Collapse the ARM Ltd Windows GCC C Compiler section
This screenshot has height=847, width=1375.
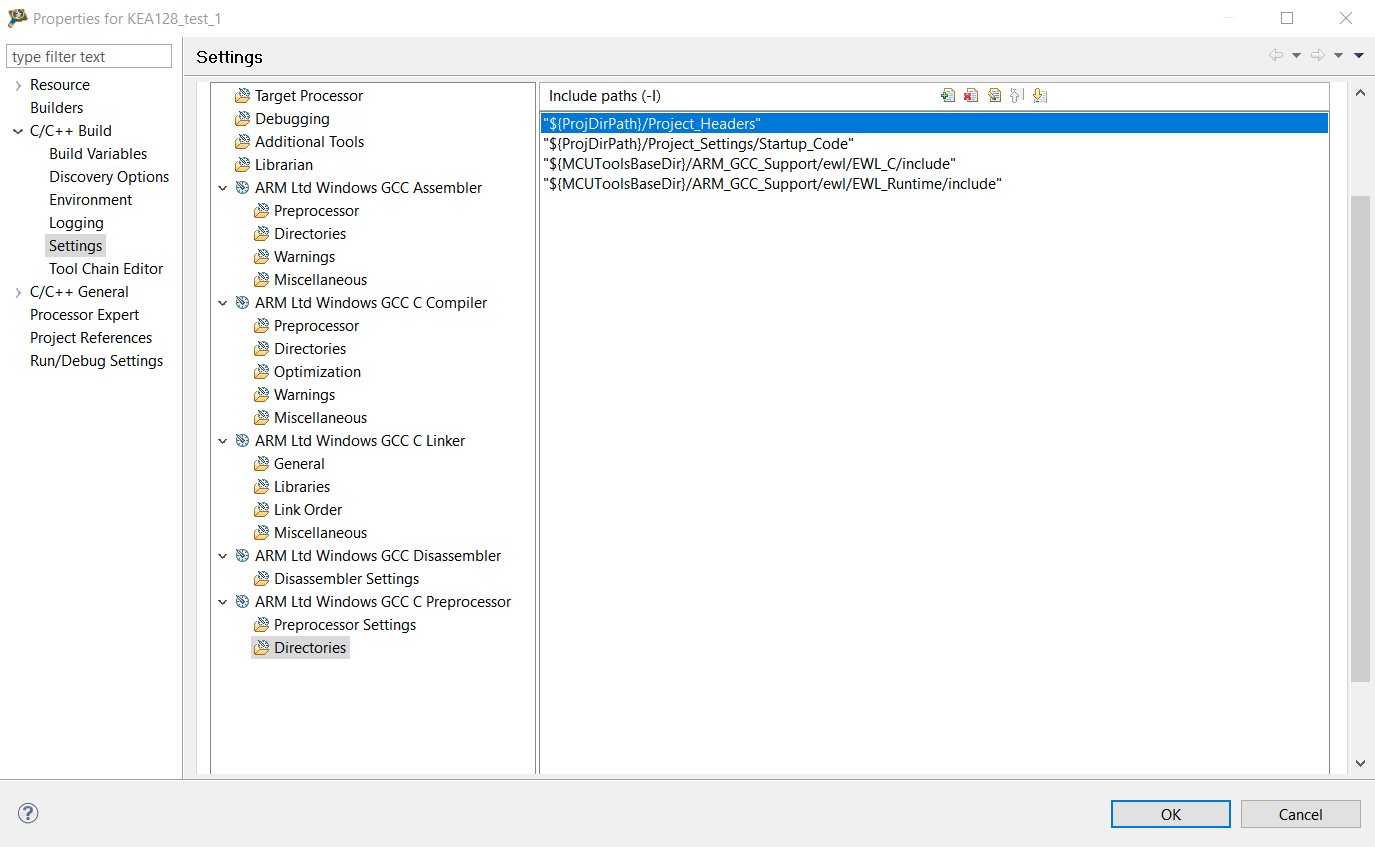click(222, 302)
